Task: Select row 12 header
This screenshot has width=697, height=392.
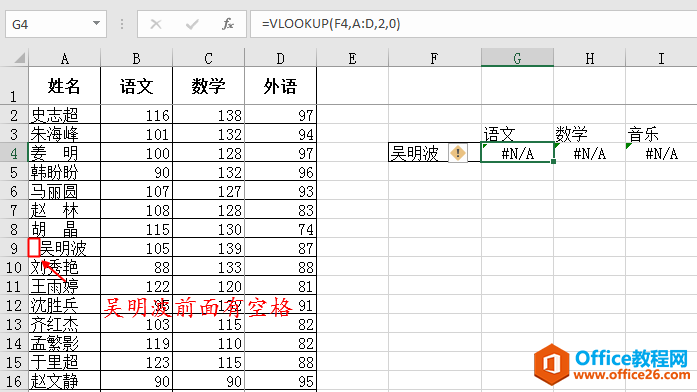Action: tap(14, 305)
